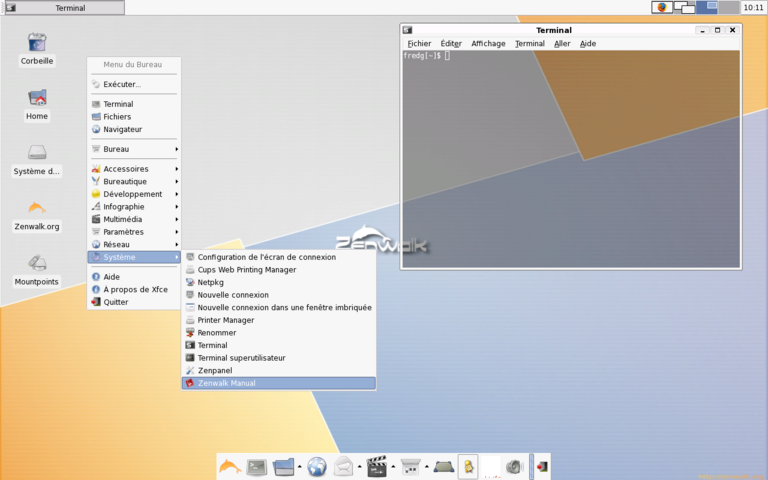This screenshot has height=480, width=768.
Task: Click the 10:11 clock in top panel
Action: point(753,7)
